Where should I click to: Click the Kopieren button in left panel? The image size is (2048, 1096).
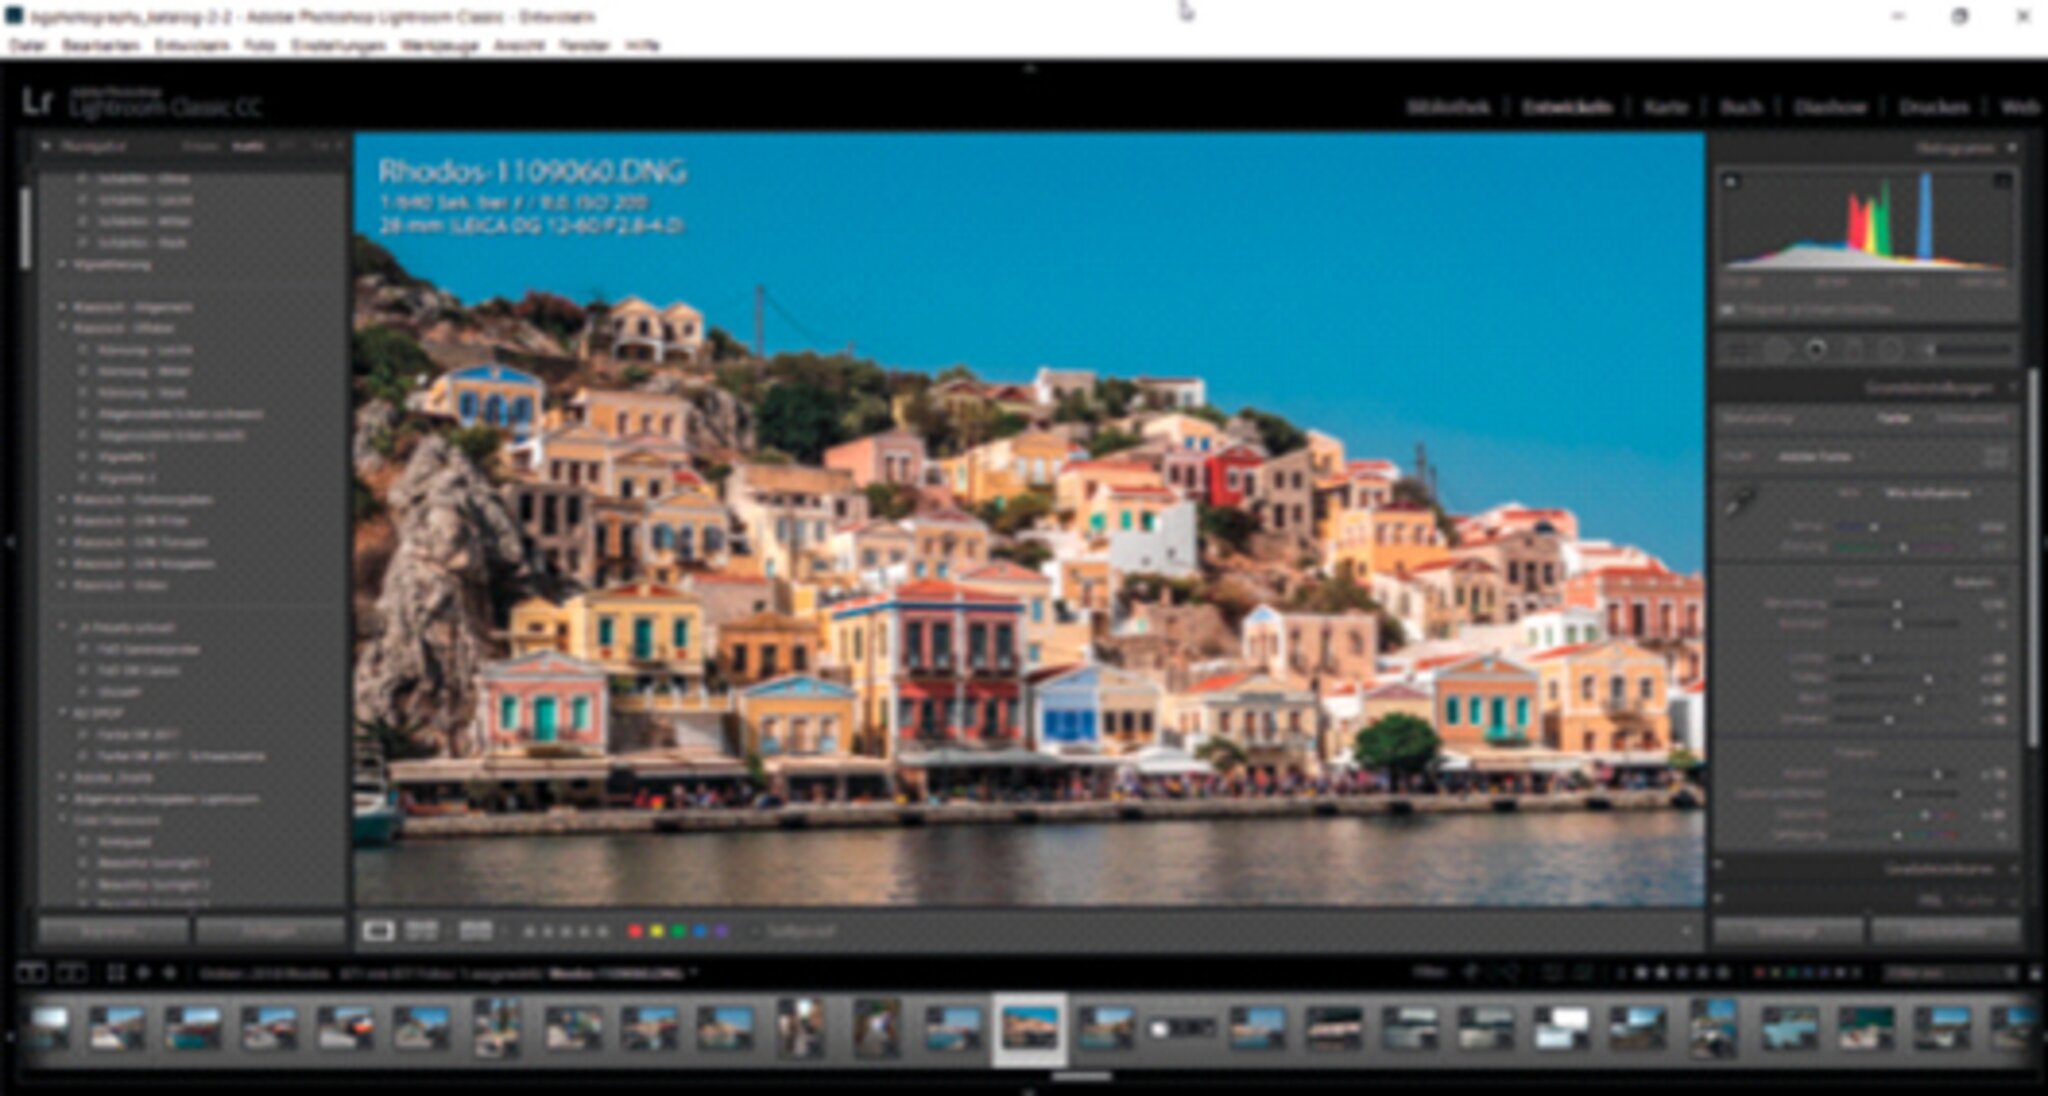[113, 931]
